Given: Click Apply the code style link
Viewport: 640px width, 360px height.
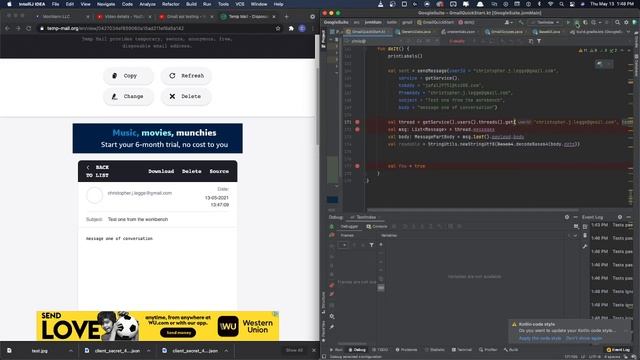Looking at the screenshot, I should pyautogui.click(x=540, y=338).
